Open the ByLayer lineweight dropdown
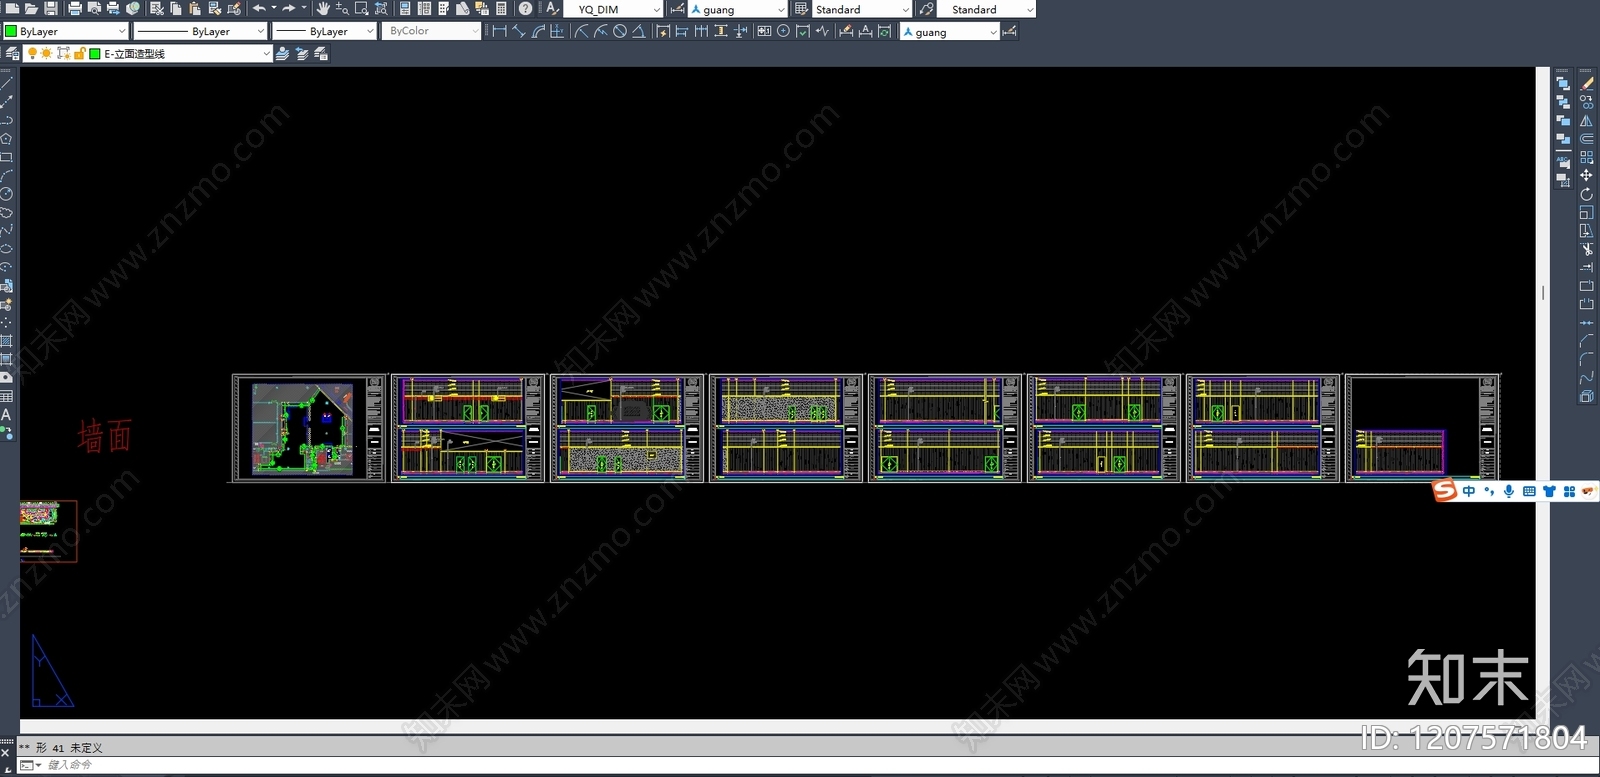 pyautogui.click(x=324, y=31)
